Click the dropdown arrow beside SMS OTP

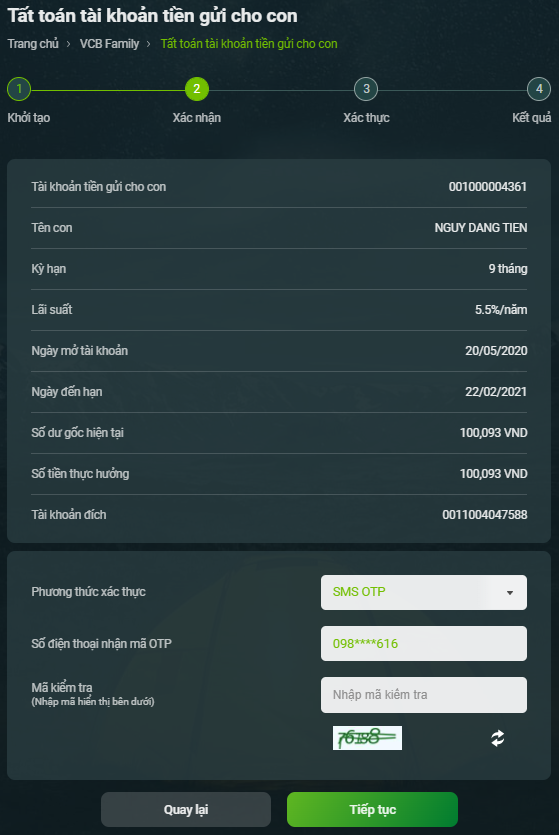pyautogui.click(x=510, y=593)
